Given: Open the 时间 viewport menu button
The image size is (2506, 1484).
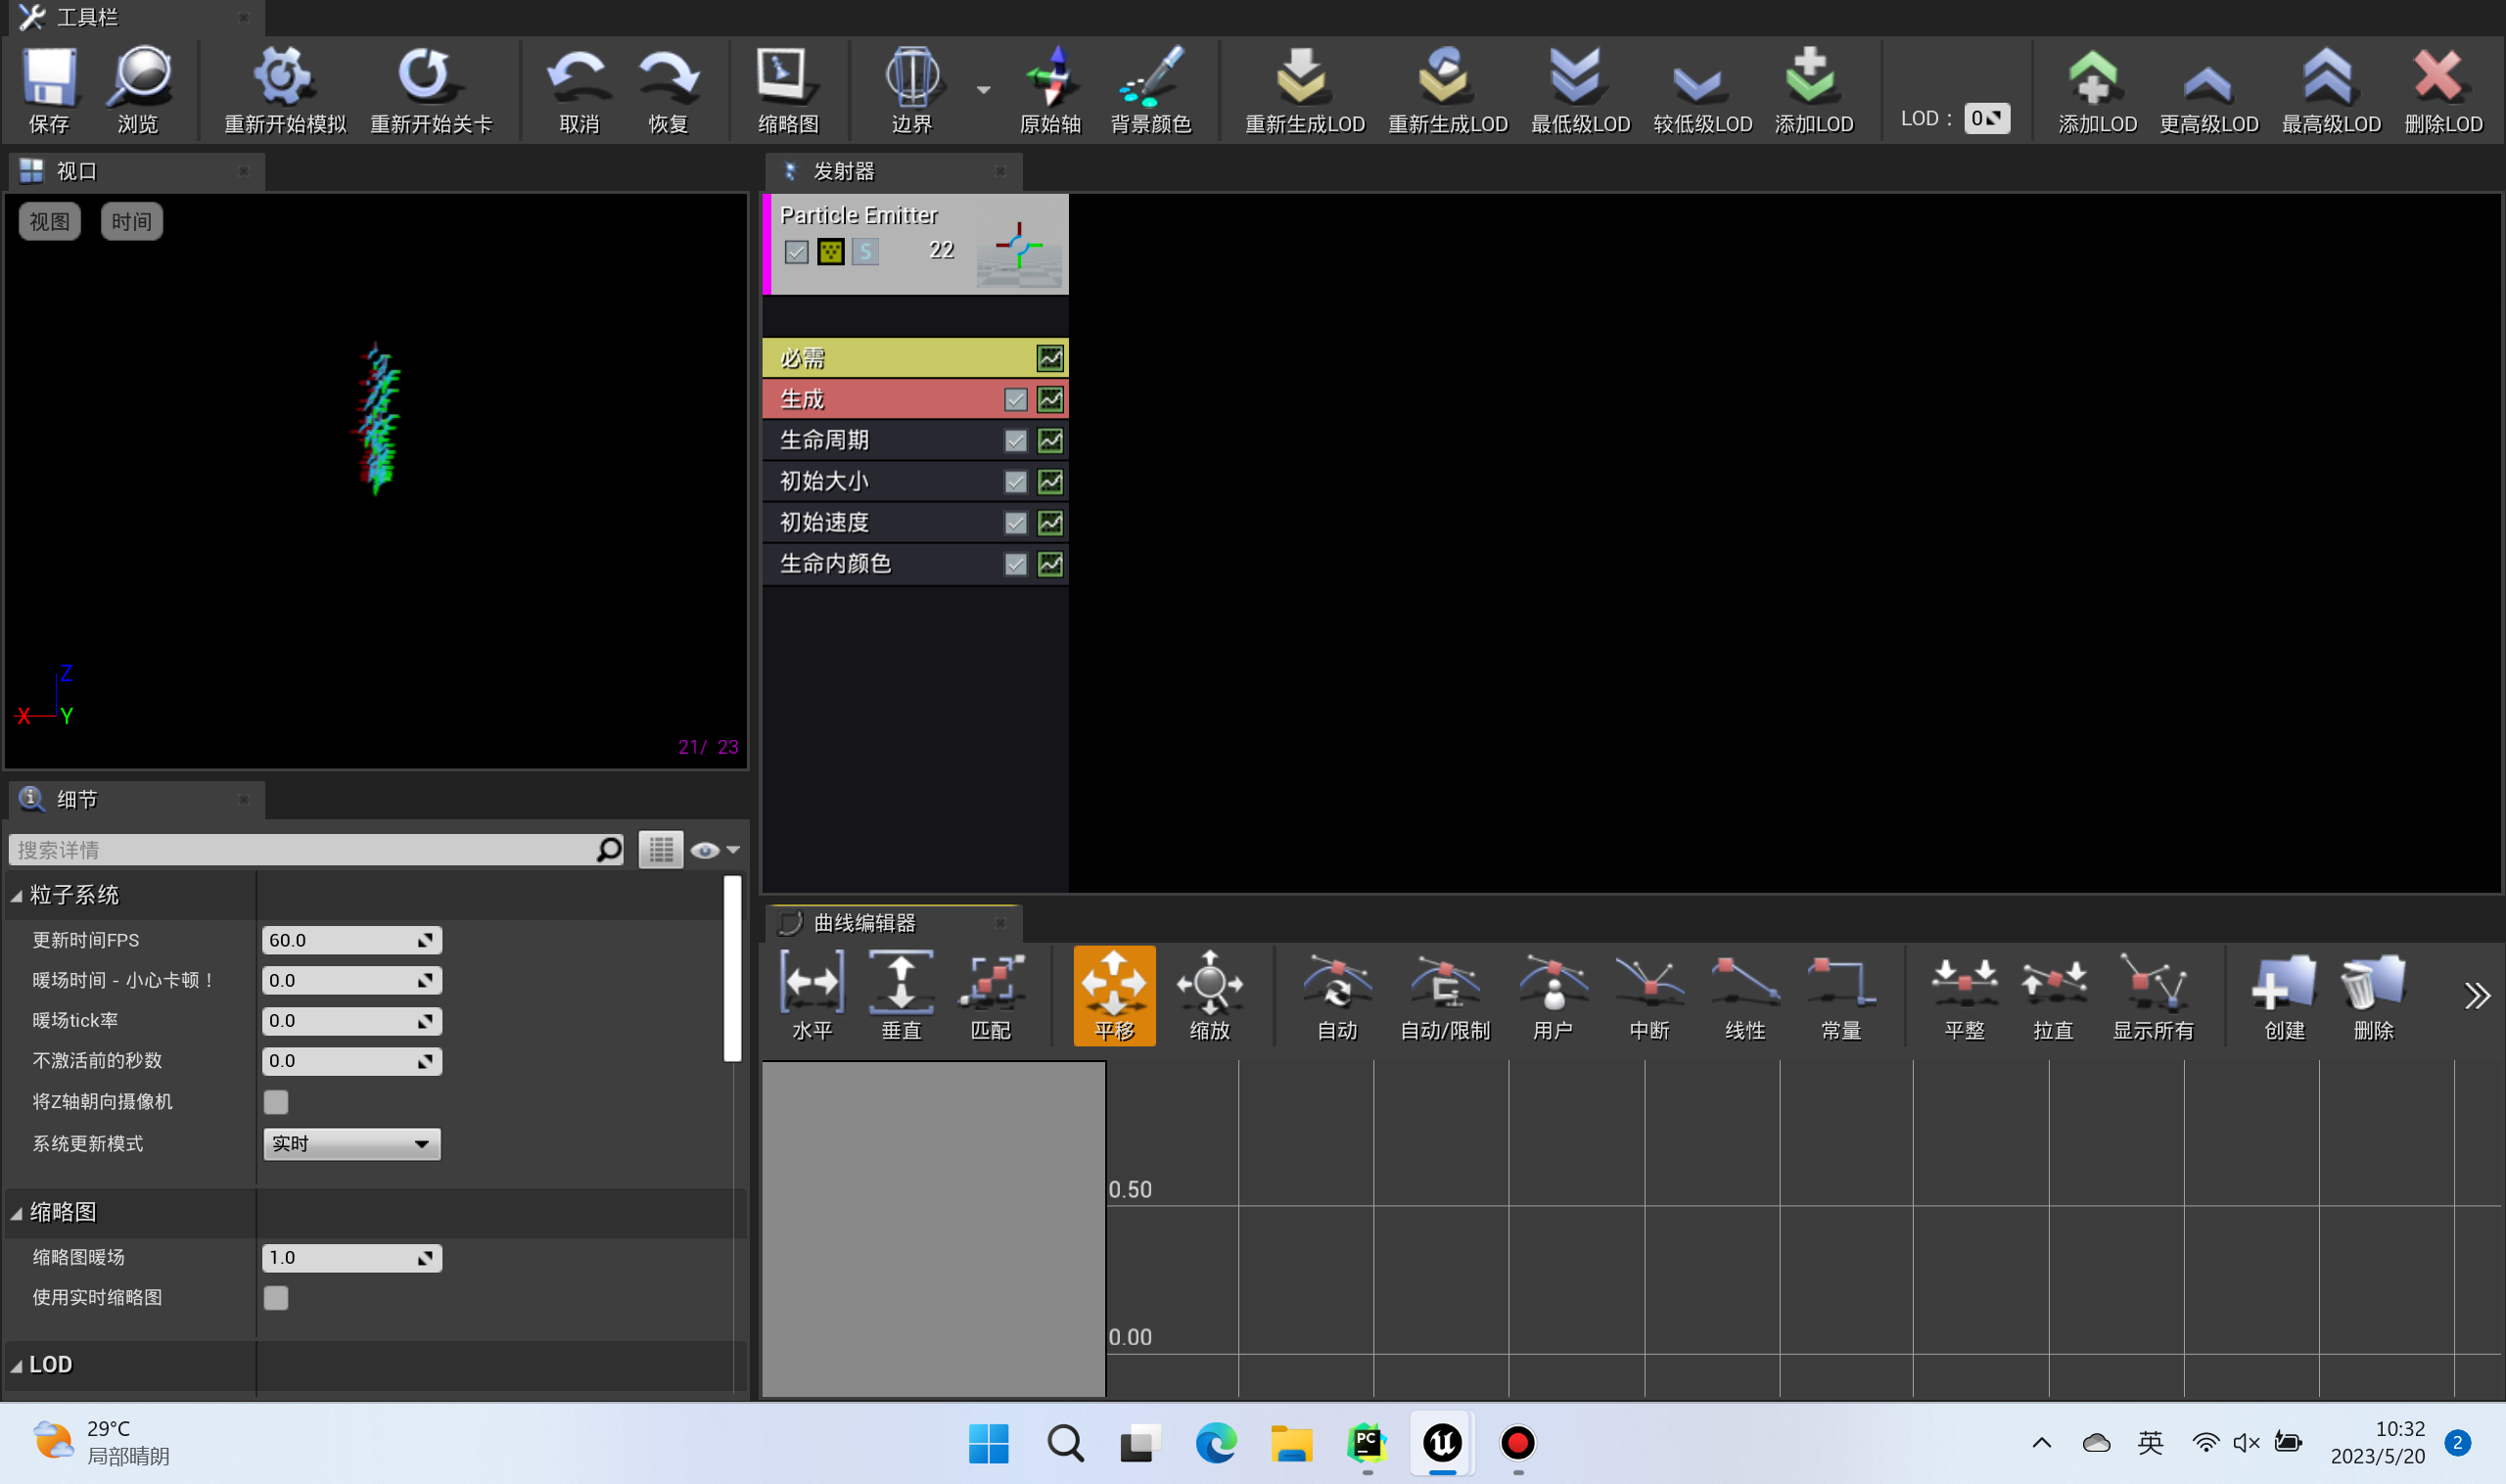Looking at the screenshot, I should click(x=131, y=221).
